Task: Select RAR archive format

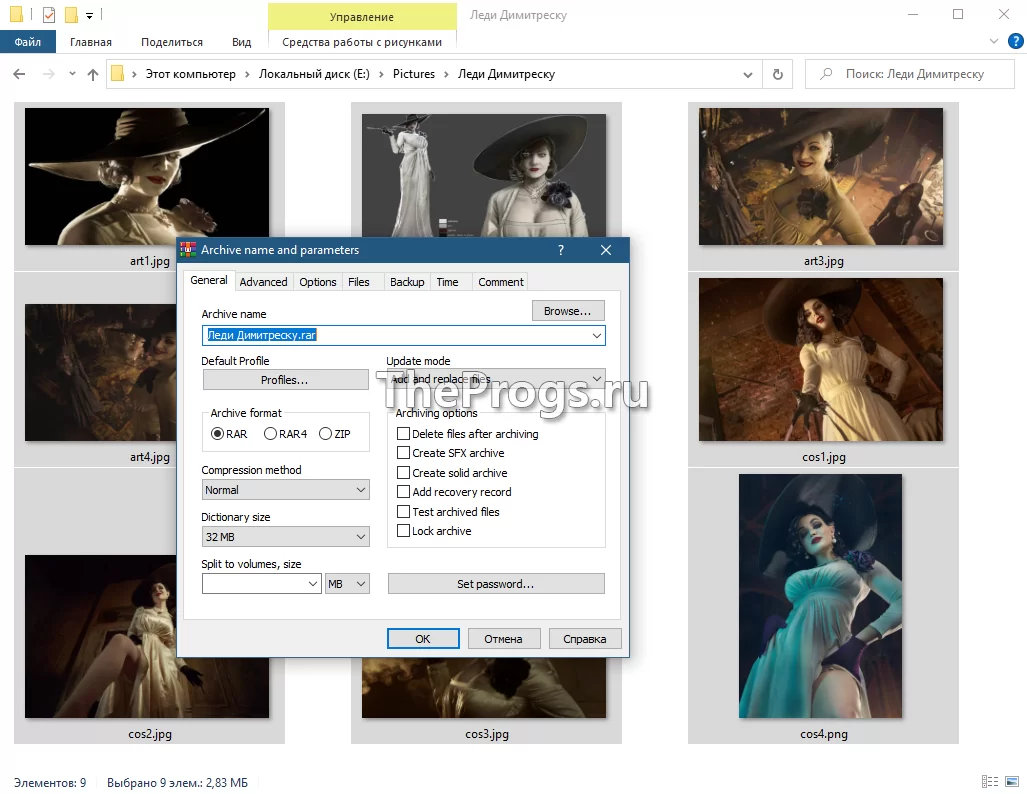Action: tap(229, 434)
